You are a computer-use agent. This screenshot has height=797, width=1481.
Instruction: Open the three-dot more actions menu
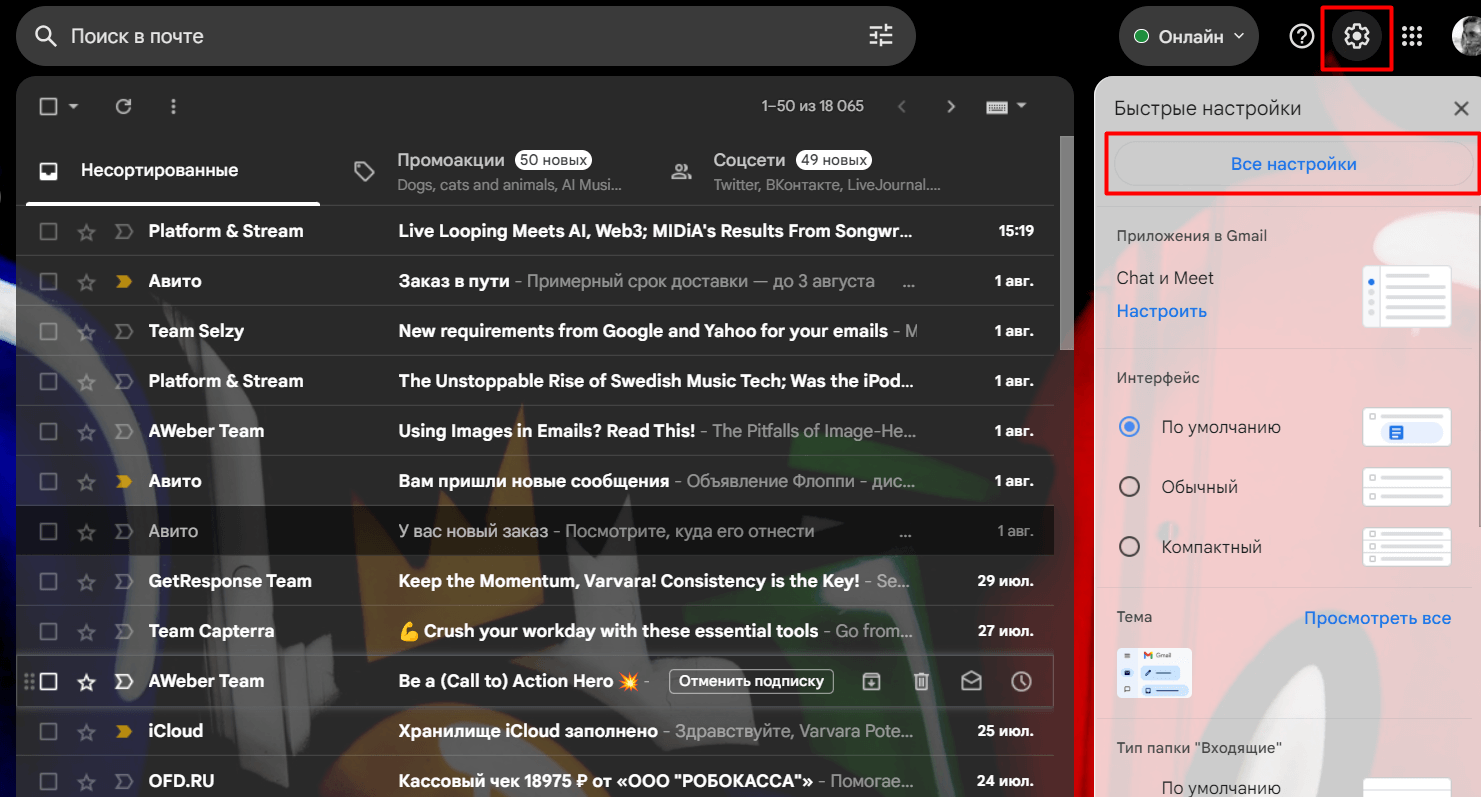(173, 106)
